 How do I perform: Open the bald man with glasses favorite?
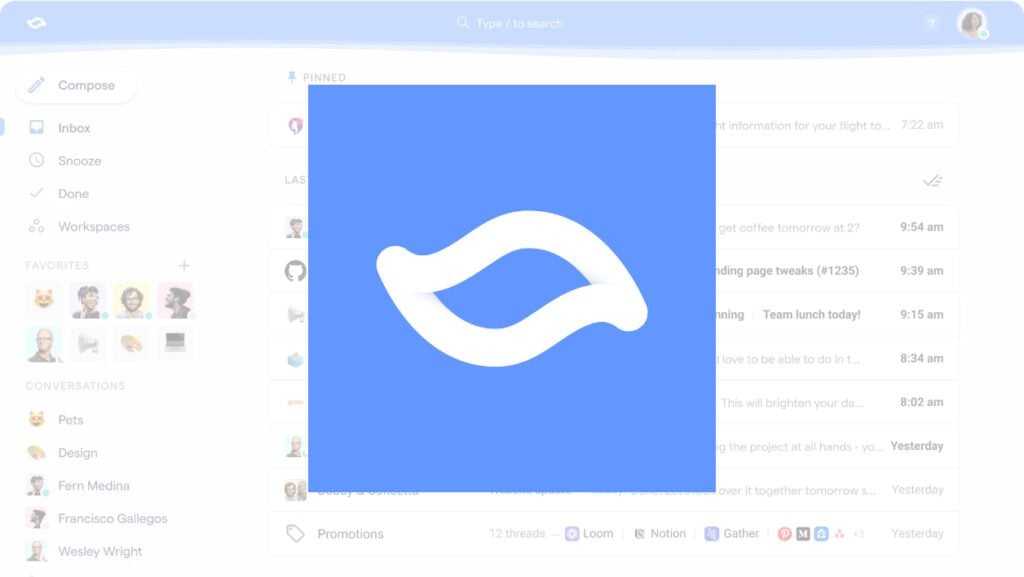(44, 344)
